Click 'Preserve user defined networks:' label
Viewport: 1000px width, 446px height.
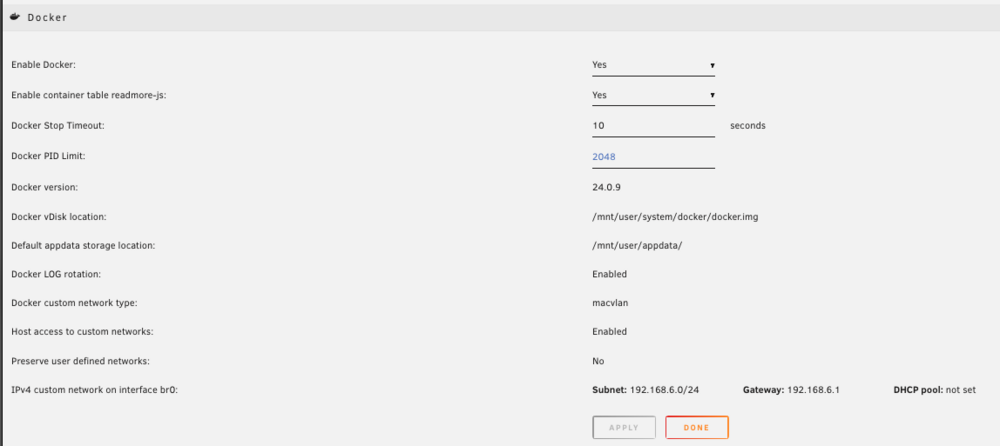click(80, 361)
